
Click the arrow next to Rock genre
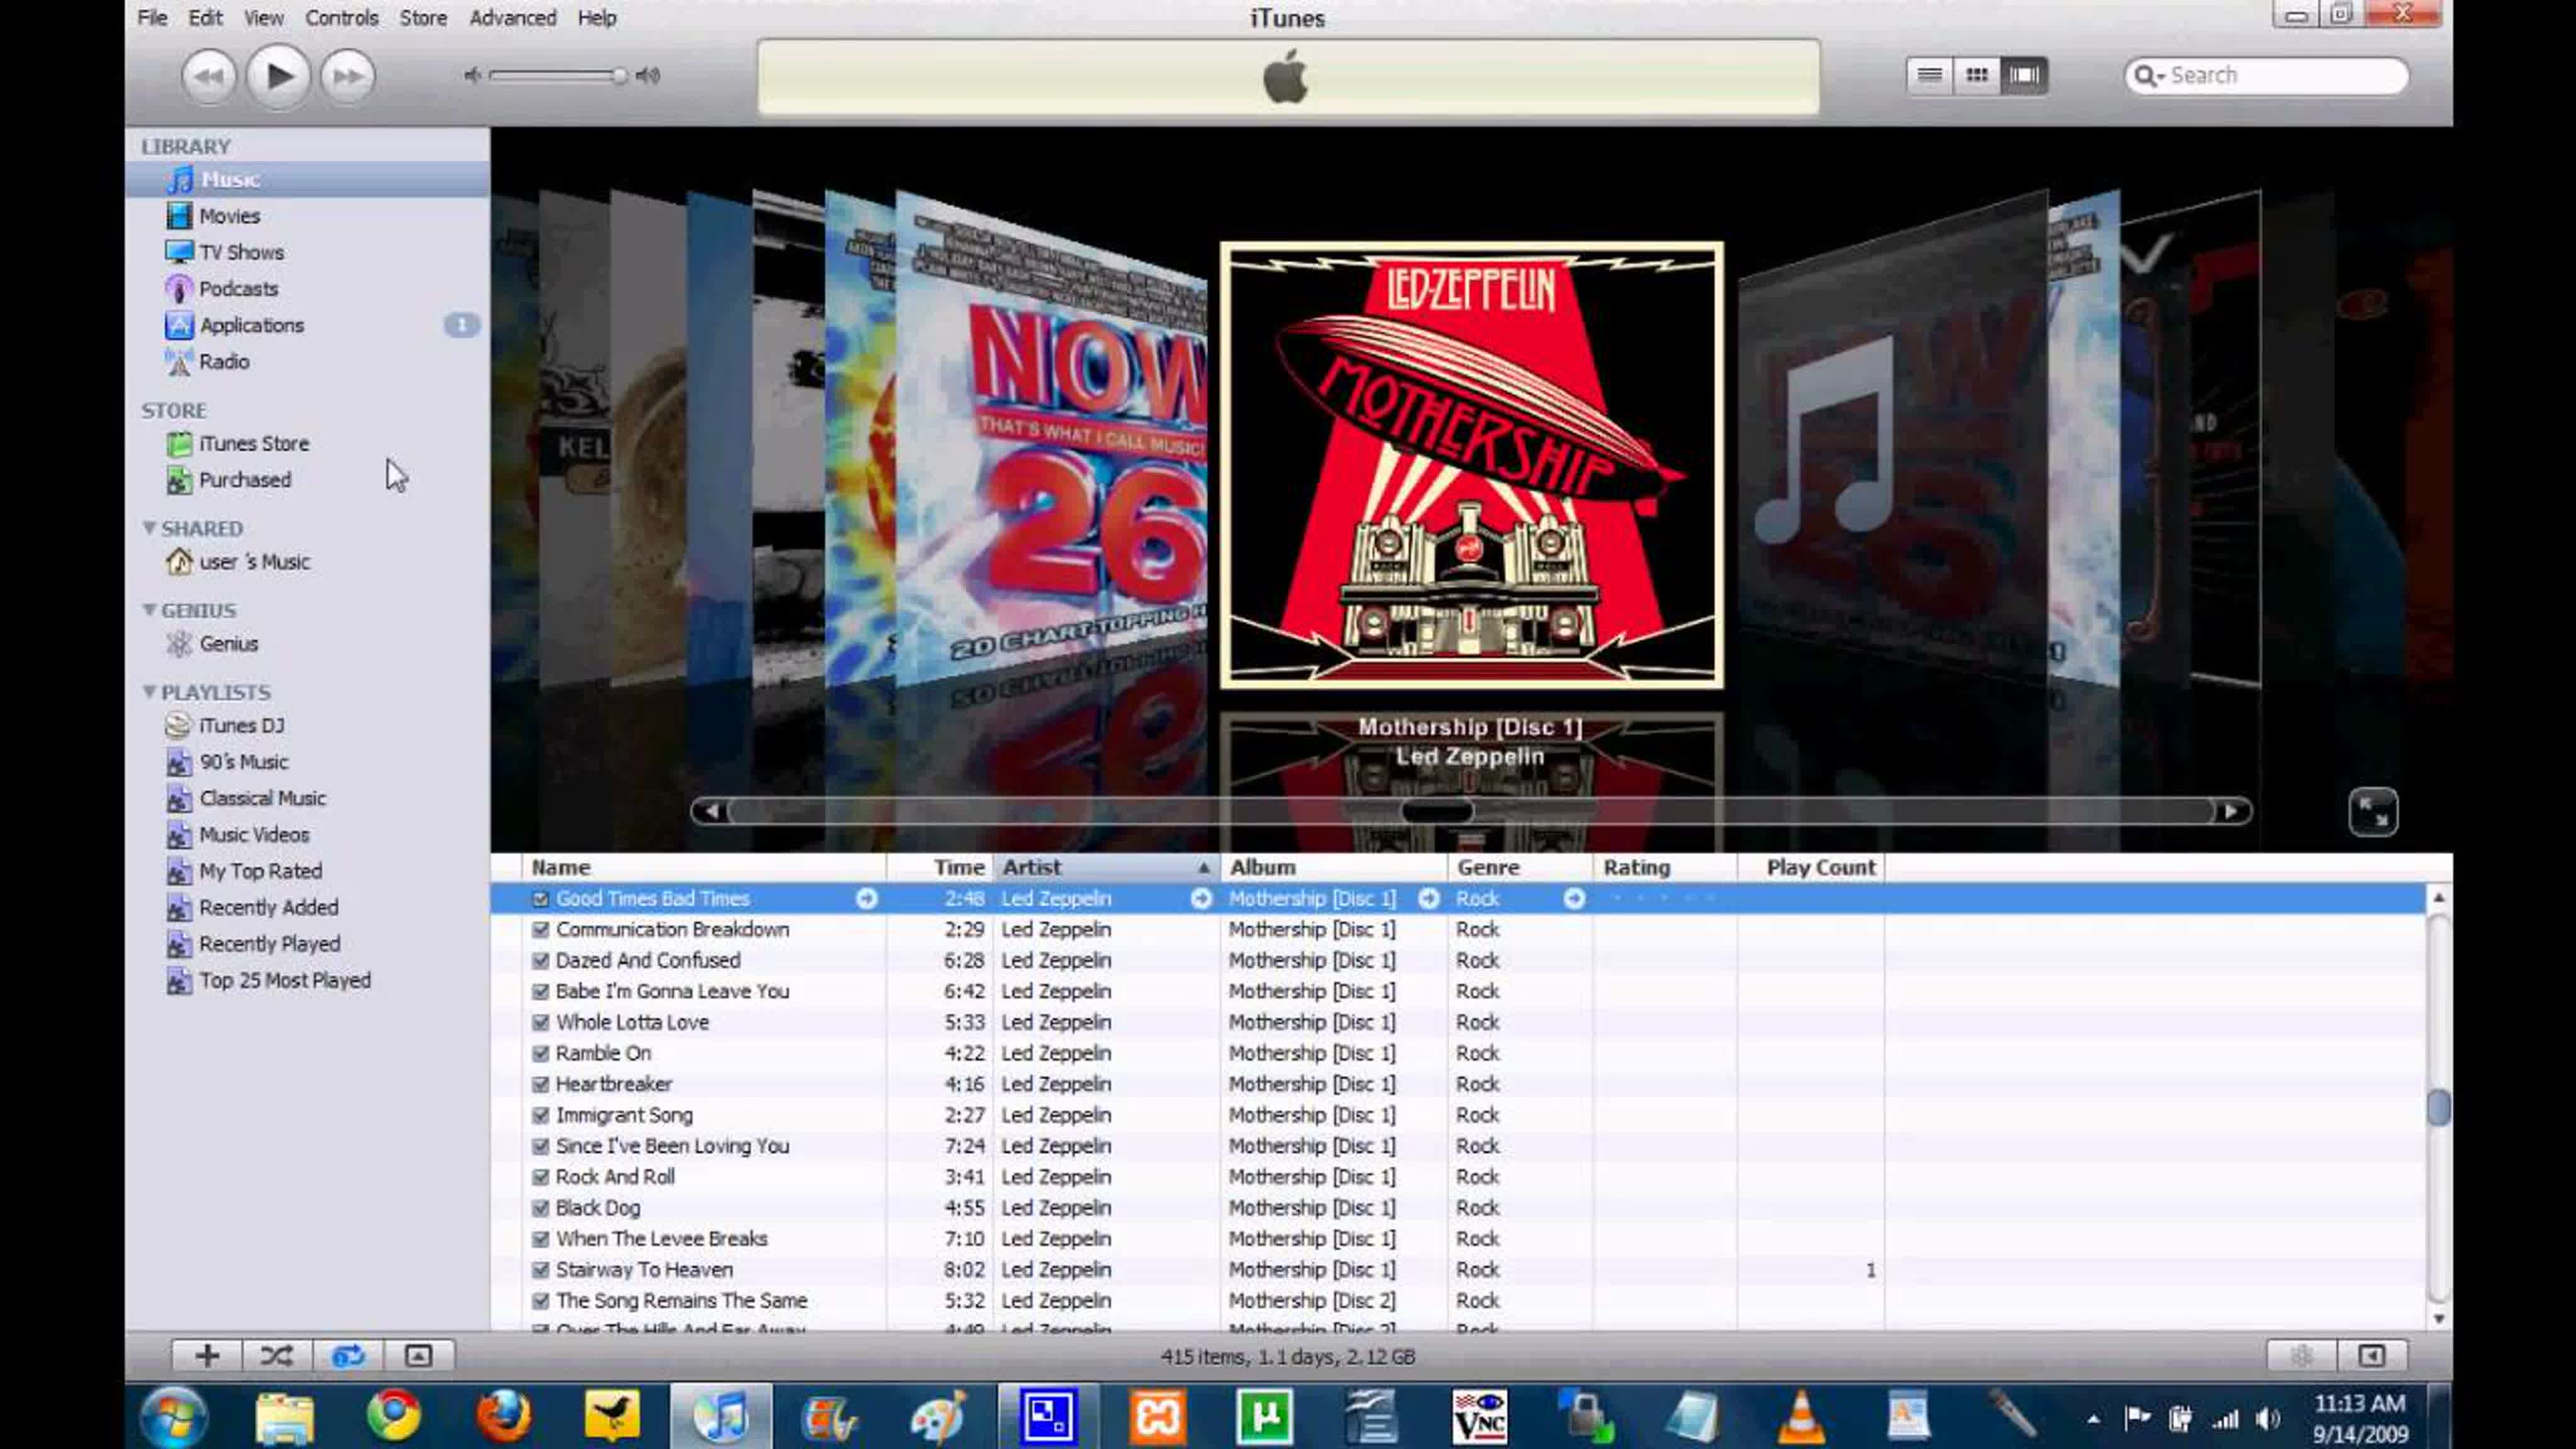[x=1574, y=899]
